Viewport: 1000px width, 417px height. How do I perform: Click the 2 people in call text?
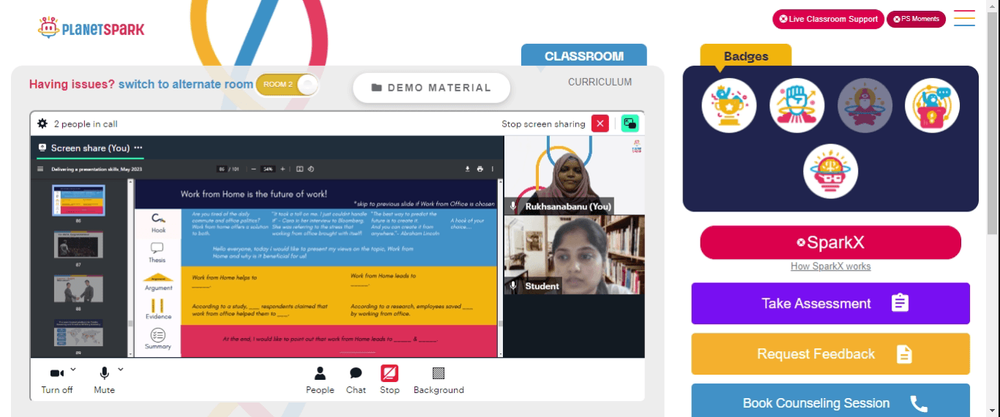click(x=85, y=124)
